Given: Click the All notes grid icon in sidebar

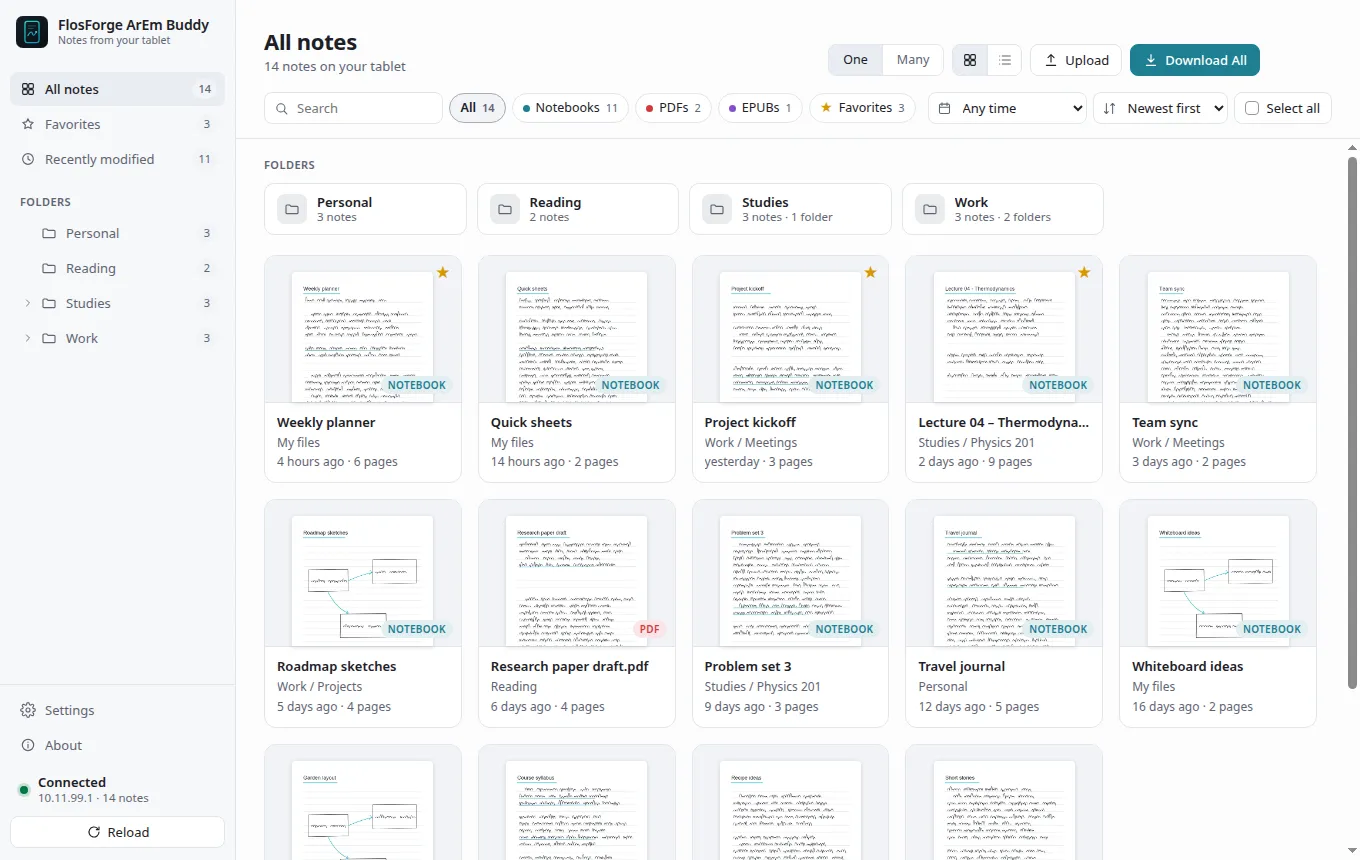Looking at the screenshot, I should point(28,89).
